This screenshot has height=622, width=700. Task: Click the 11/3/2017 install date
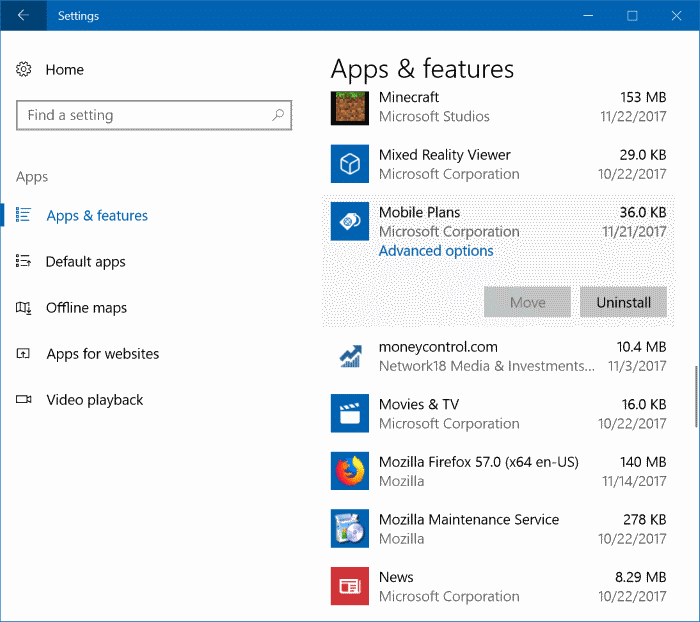tap(637, 366)
